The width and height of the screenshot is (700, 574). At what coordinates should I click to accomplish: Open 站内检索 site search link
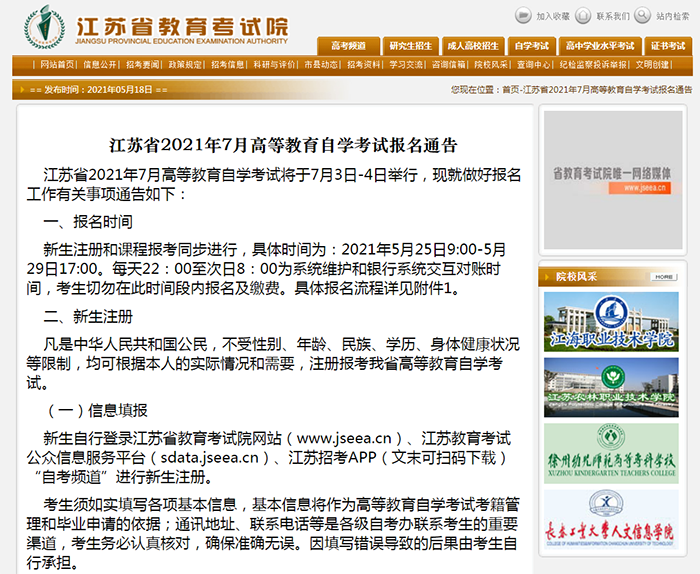673,16
